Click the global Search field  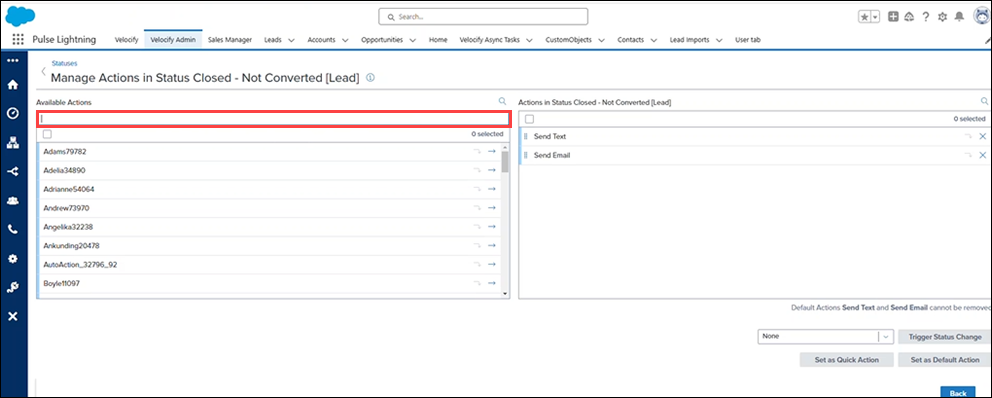coord(483,16)
